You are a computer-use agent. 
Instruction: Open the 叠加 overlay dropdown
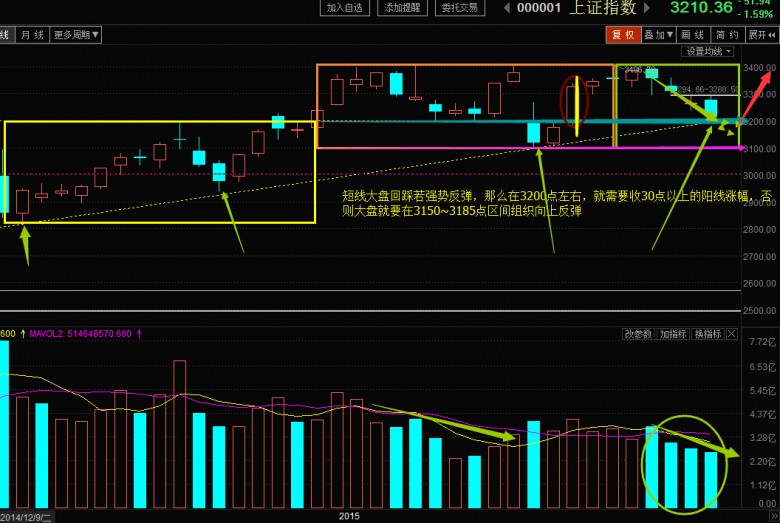(657, 34)
